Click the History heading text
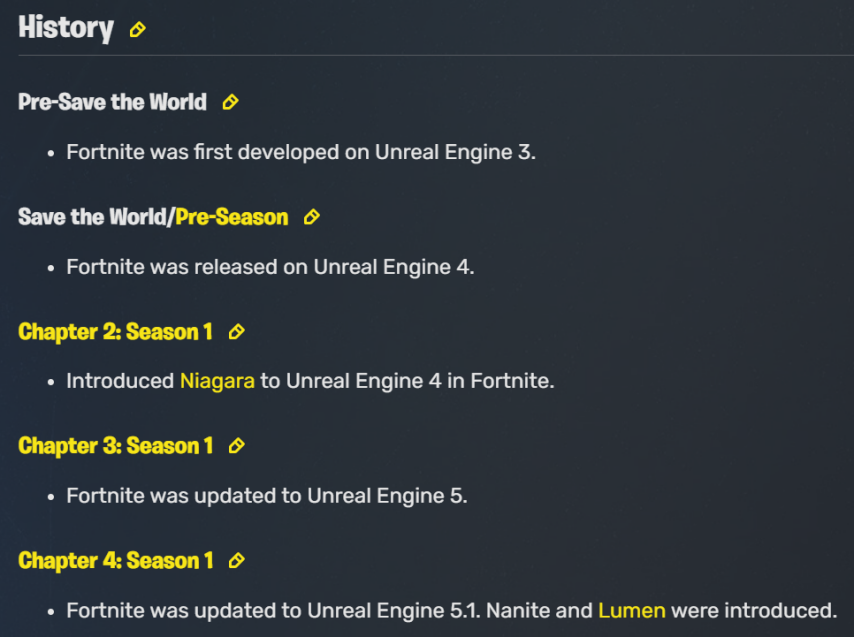The image size is (854, 637). click(x=66, y=28)
